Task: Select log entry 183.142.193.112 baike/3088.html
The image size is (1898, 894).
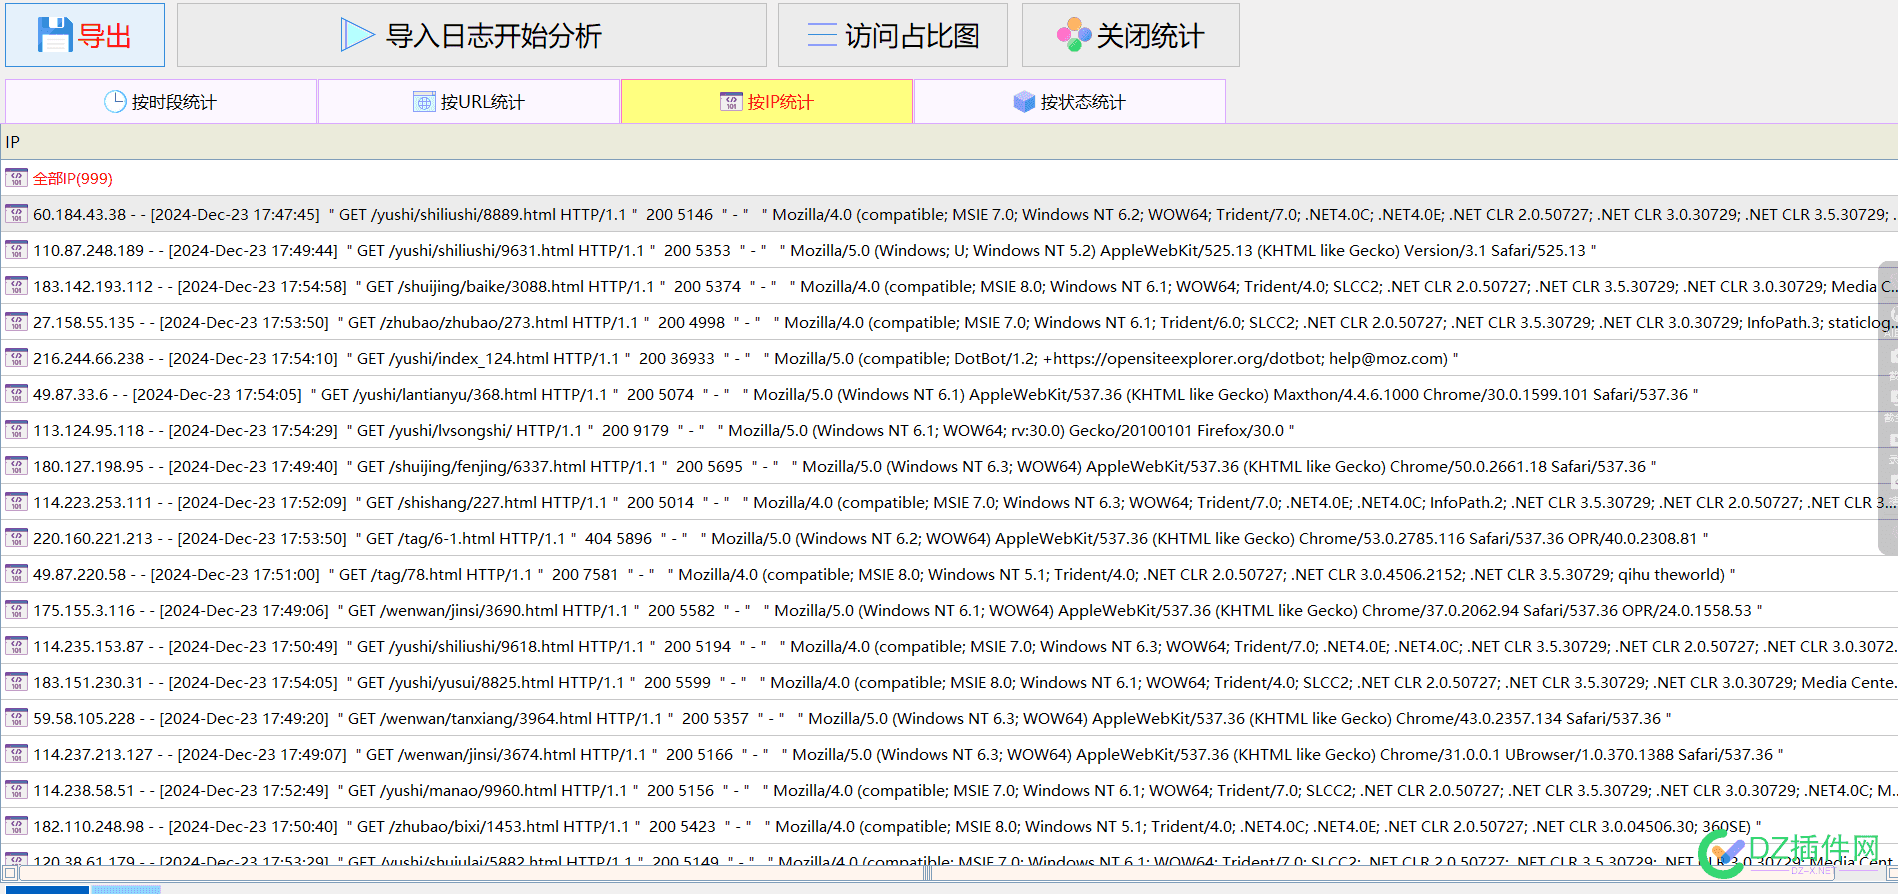Action: point(949,286)
